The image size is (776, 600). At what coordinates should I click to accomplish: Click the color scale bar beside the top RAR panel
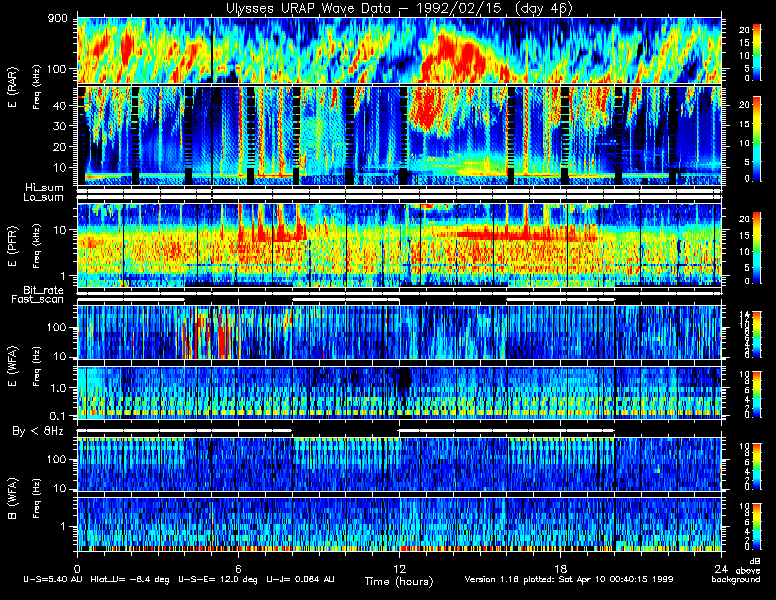(x=757, y=51)
